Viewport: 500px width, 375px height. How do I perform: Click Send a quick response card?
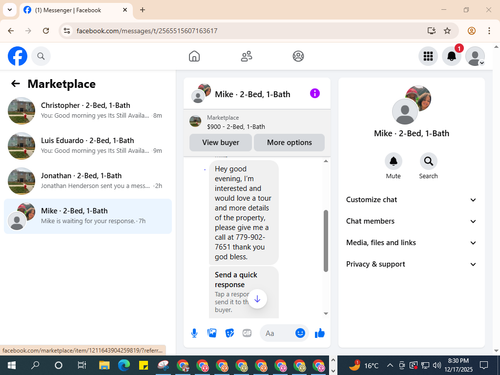click(244, 292)
